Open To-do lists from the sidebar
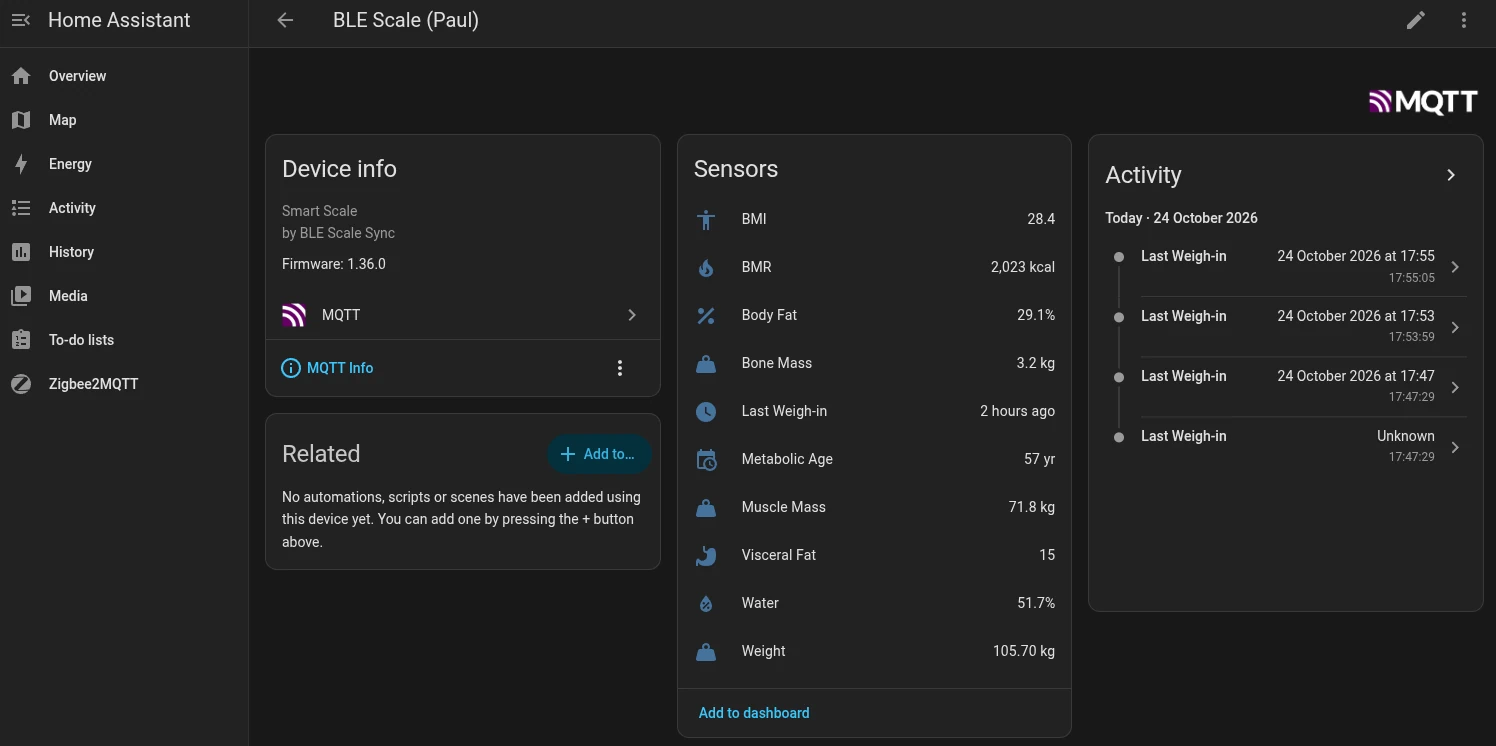Viewport: 1496px width, 746px height. 124,340
